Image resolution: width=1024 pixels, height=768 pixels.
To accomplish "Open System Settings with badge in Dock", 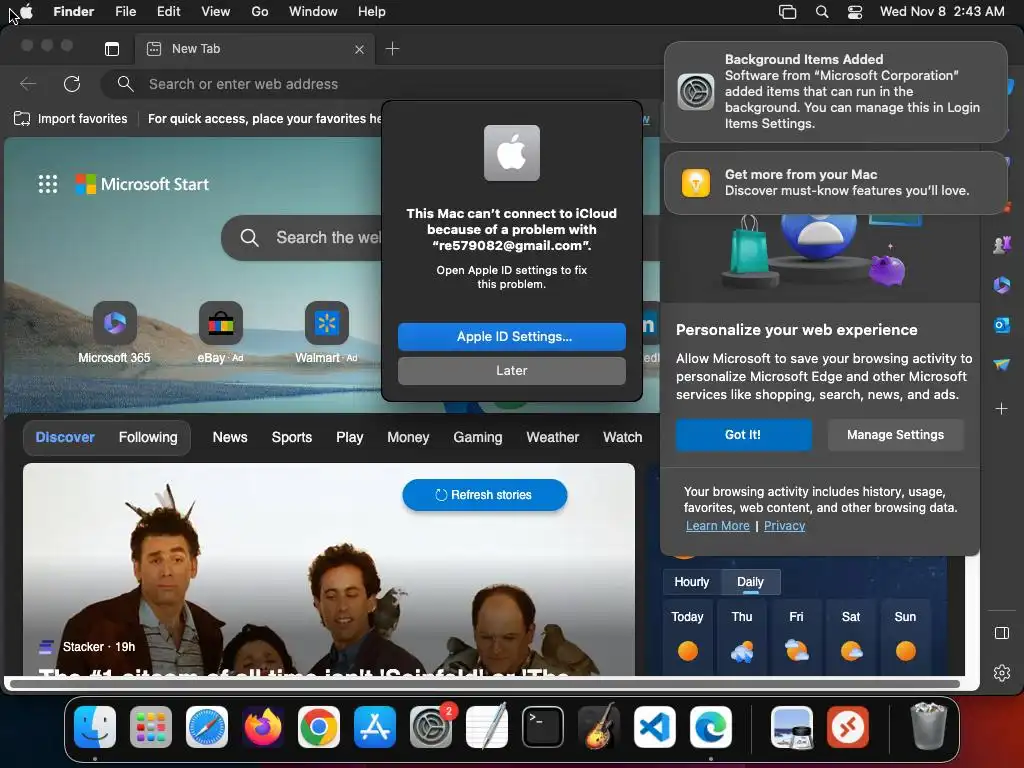I will click(x=431, y=727).
